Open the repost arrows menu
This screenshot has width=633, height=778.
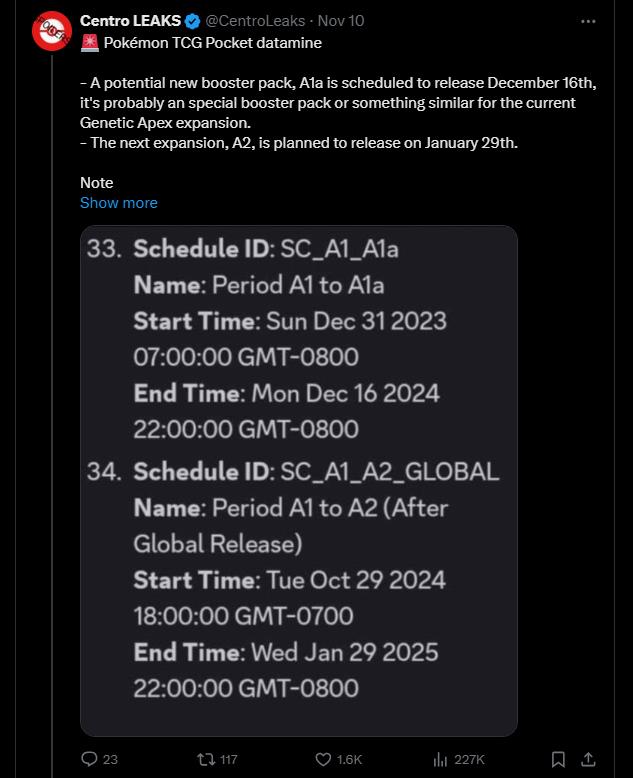pyautogui.click(x=207, y=759)
